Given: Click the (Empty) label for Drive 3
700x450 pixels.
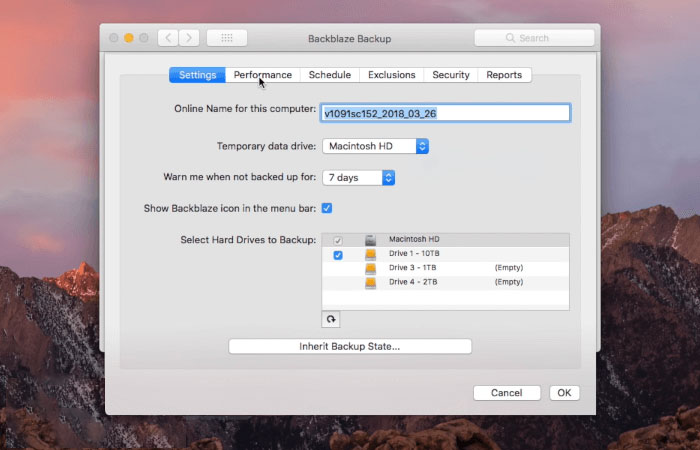Looking at the screenshot, I should tap(509, 268).
